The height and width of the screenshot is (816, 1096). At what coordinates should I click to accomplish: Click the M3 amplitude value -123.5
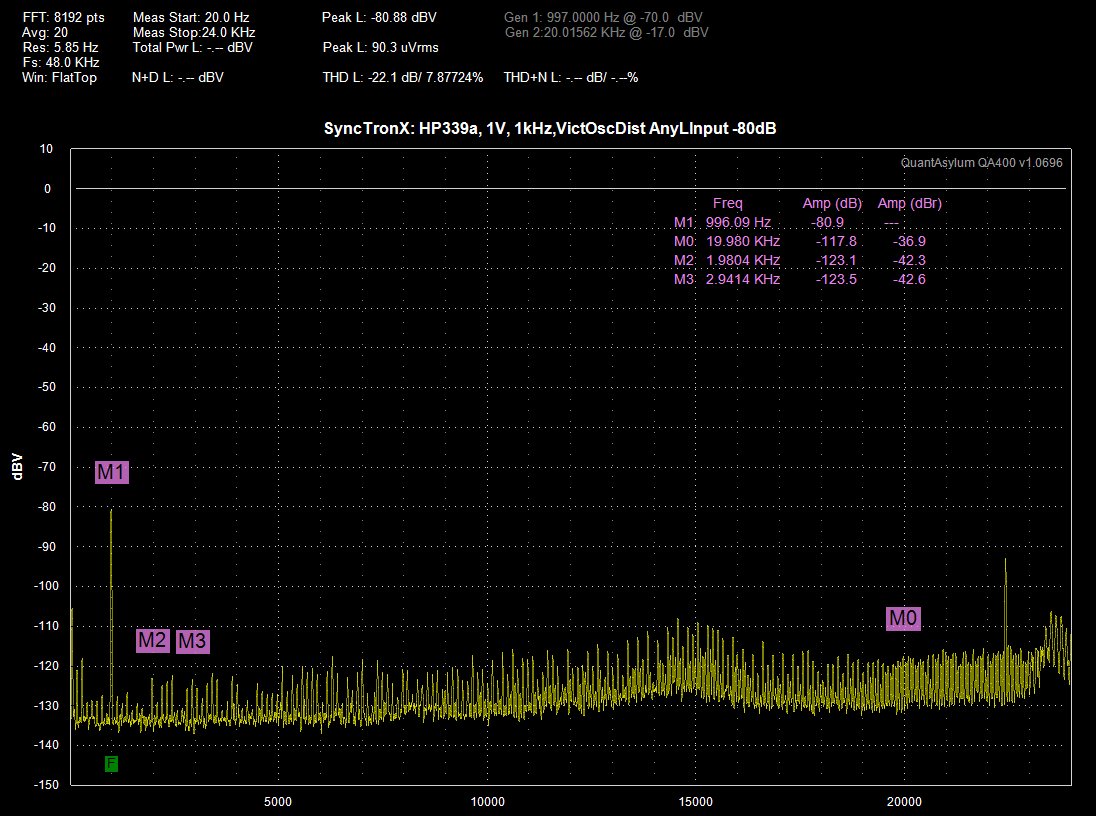[x=836, y=279]
